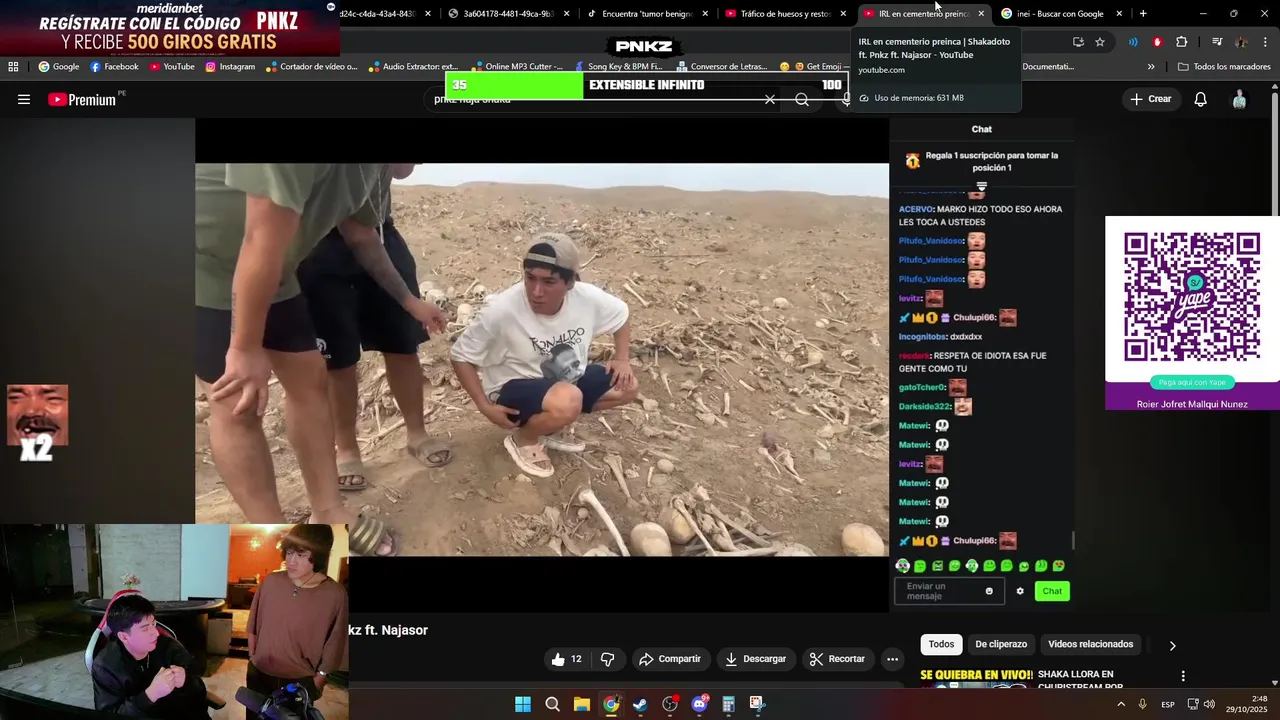Open the emoji picker in chat input

click(x=989, y=591)
